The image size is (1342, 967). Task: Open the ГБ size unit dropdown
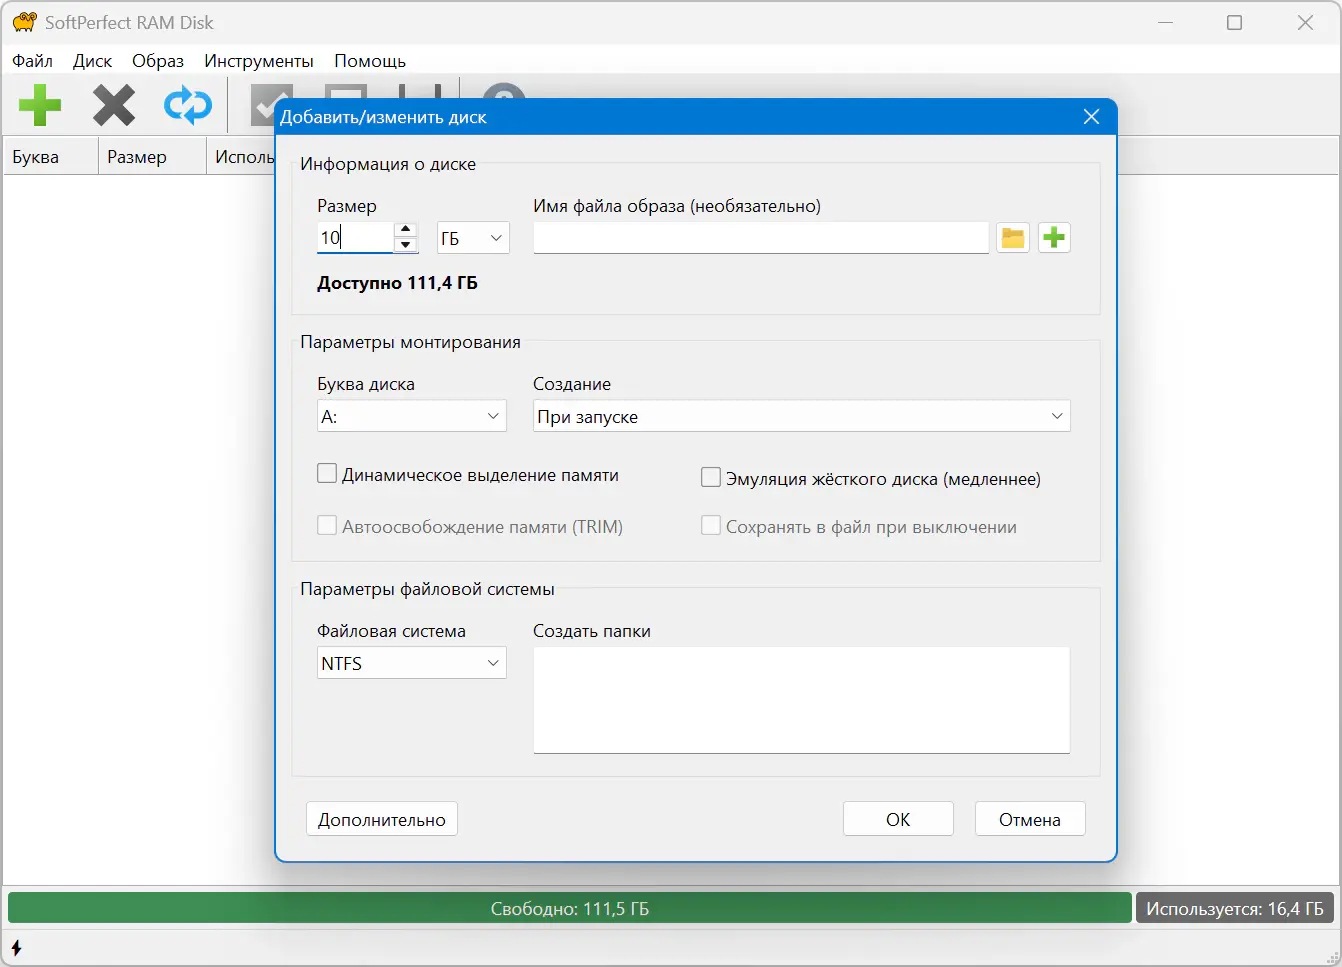tap(473, 238)
